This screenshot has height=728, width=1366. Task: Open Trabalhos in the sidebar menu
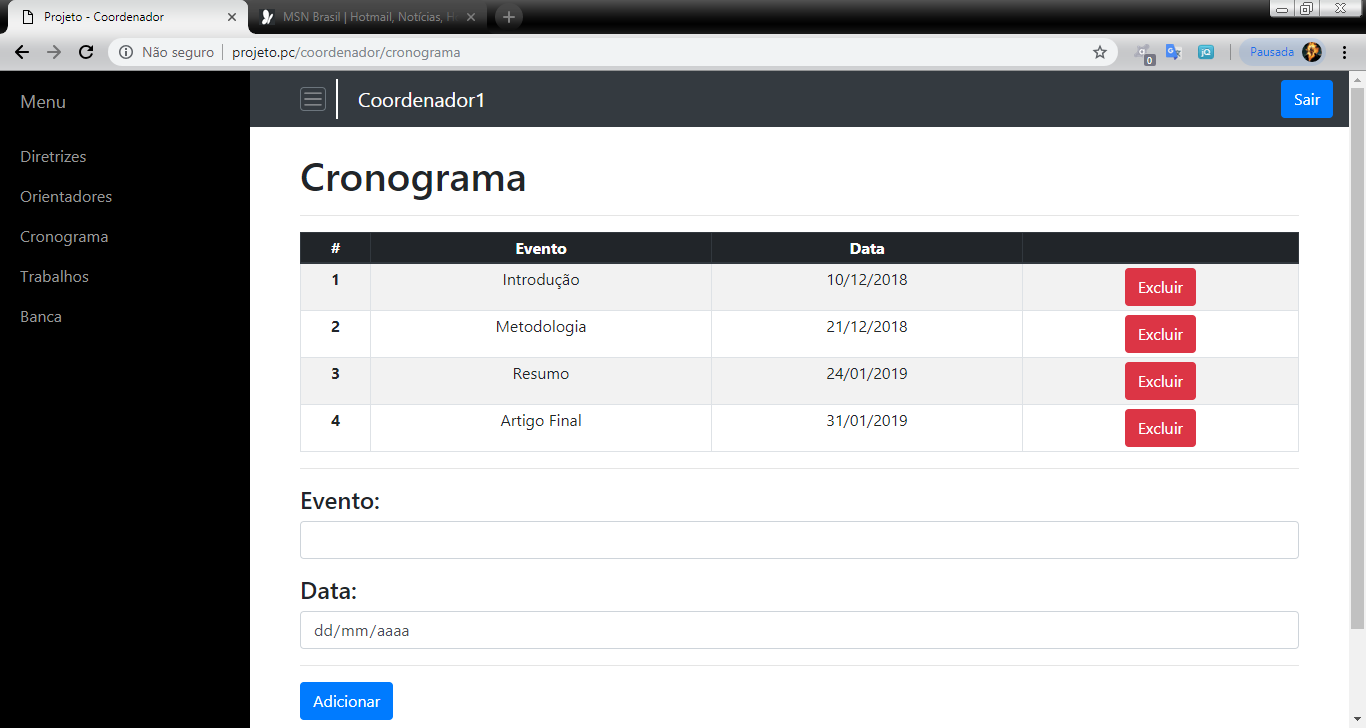pyautogui.click(x=54, y=277)
